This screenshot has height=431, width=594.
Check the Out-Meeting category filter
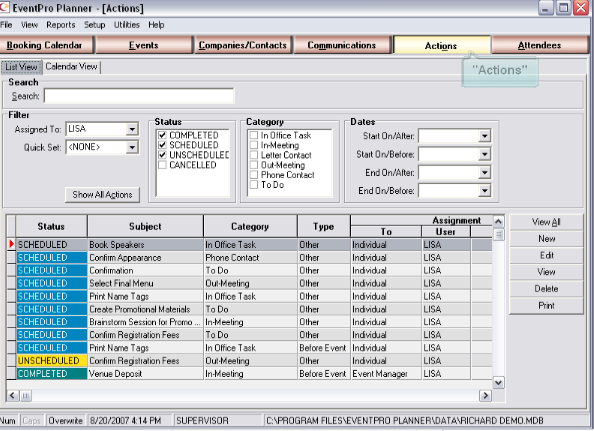pyautogui.click(x=254, y=165)
